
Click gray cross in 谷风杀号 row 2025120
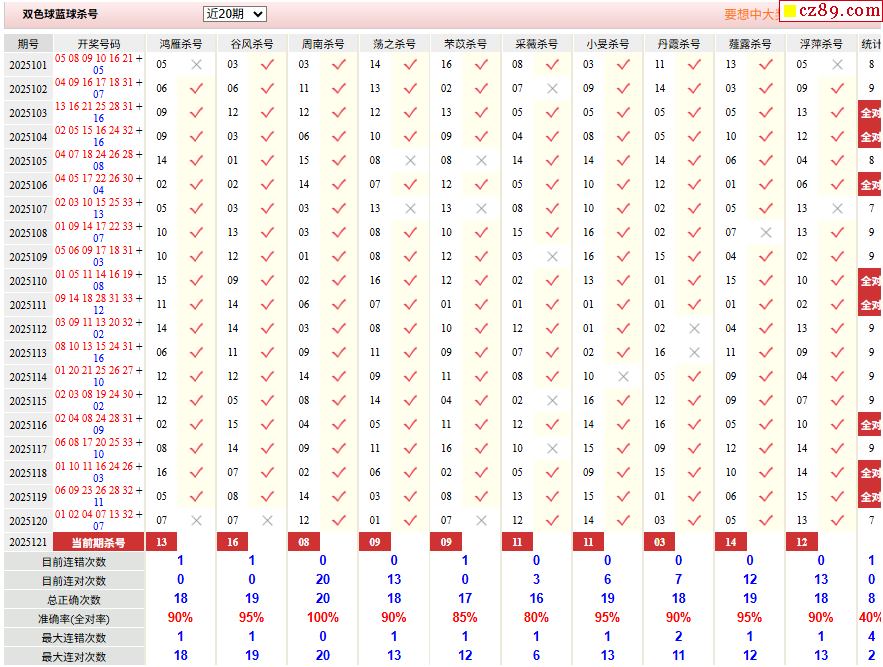point(267,521)
